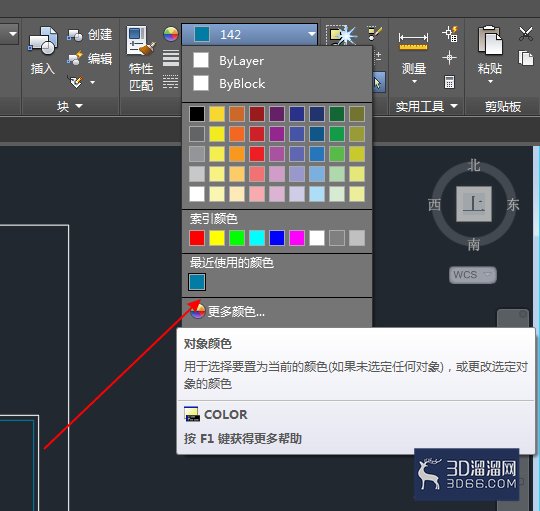540x511 pixels.
Task: Click the white ByLayer color box
Action: [201, 60]
